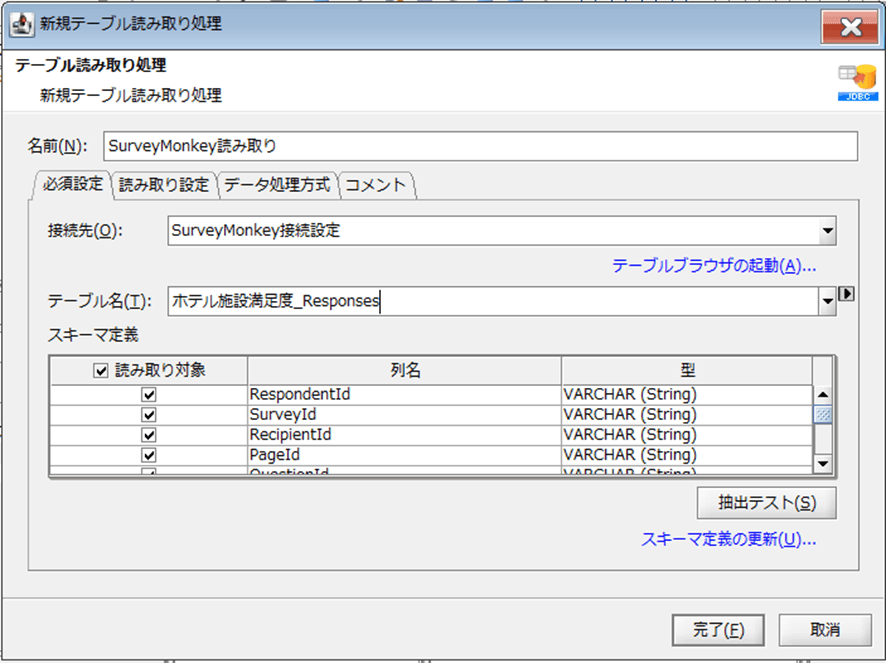This screenshot has width=886, height=663.
Task: Open the コメント tab
Action: click(376, 185)
